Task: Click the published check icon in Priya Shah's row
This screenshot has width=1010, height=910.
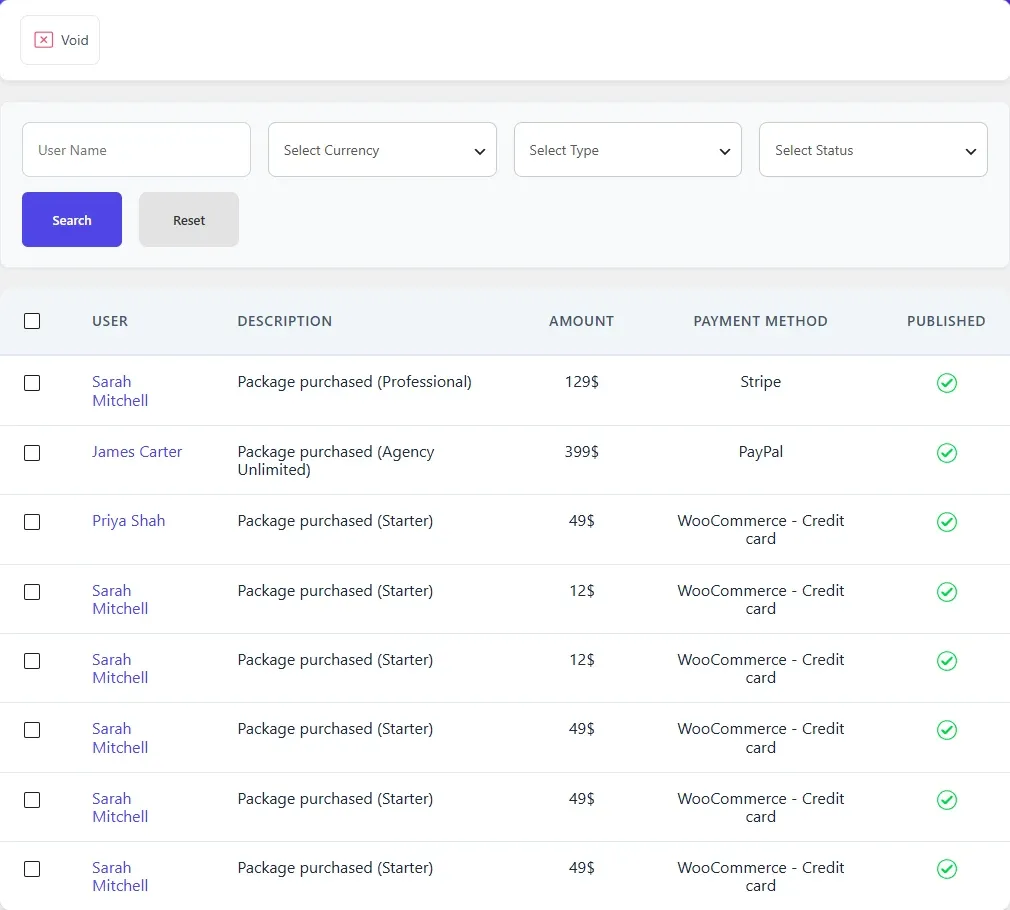Action: pos(946,522)
